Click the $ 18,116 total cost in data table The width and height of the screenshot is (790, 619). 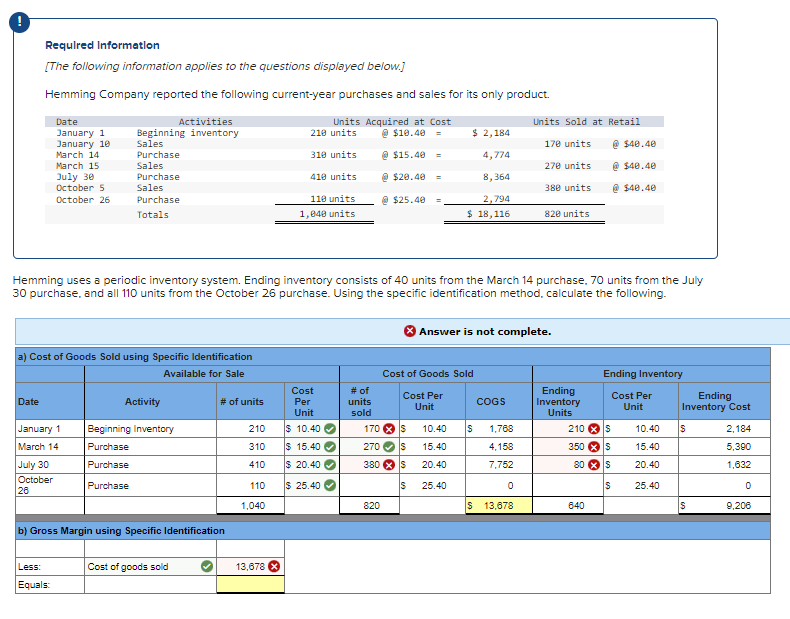tap(488, 214)
